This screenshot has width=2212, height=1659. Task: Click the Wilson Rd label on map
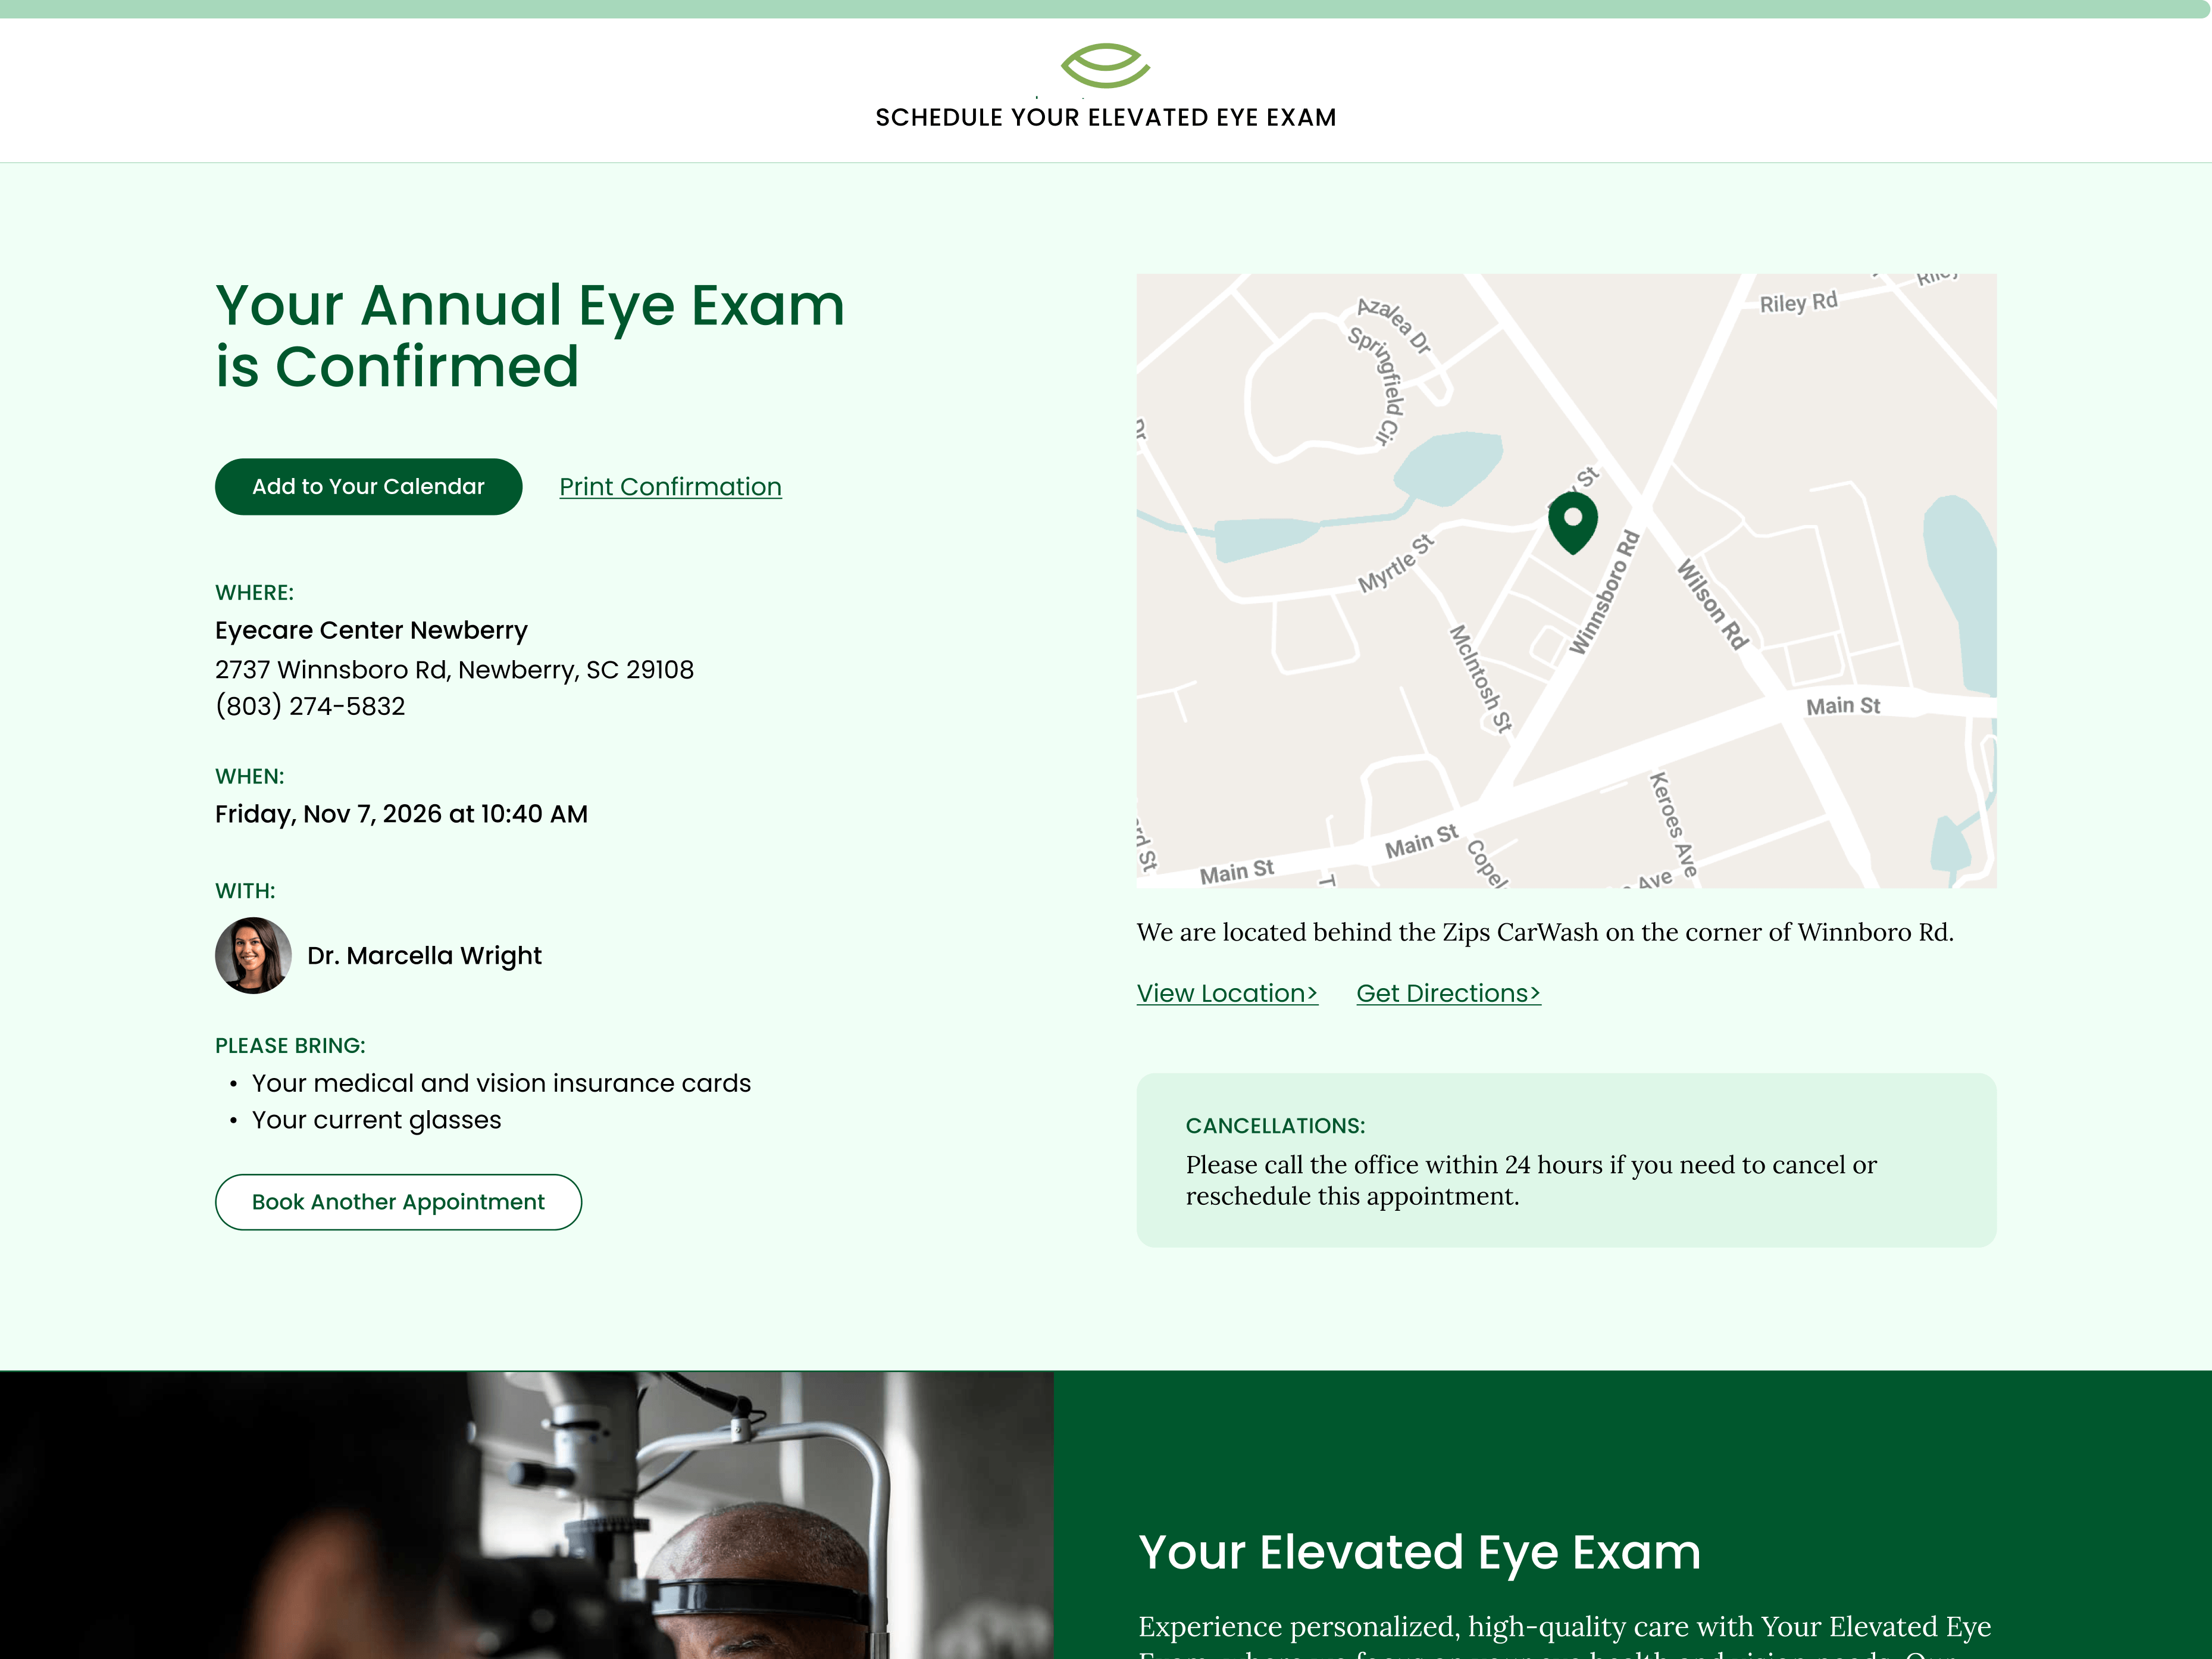point(1712,604)
